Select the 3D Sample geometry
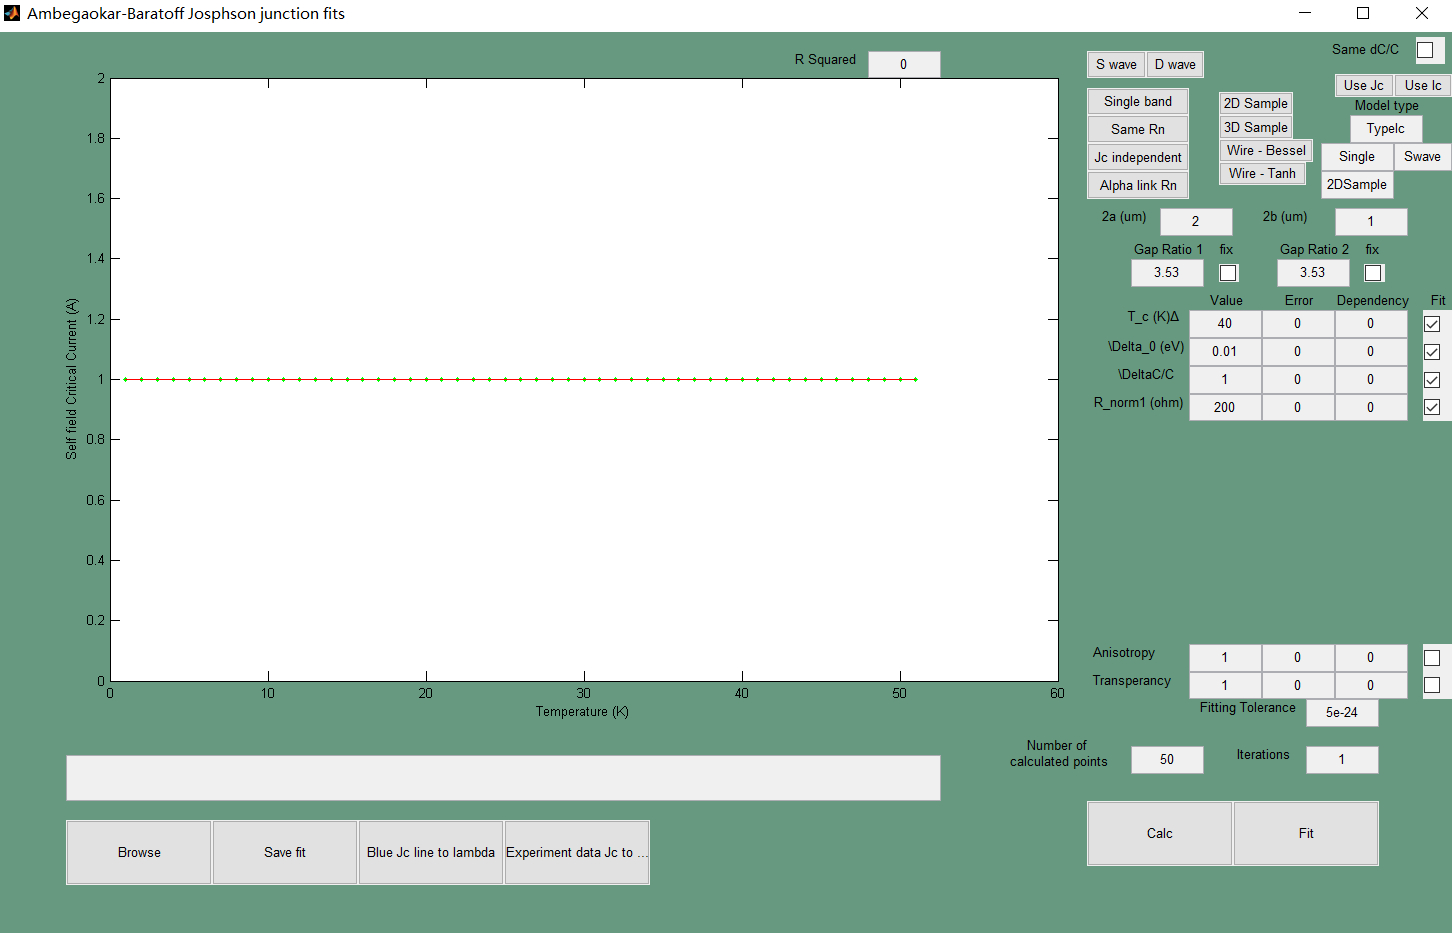 point(1256,128)
